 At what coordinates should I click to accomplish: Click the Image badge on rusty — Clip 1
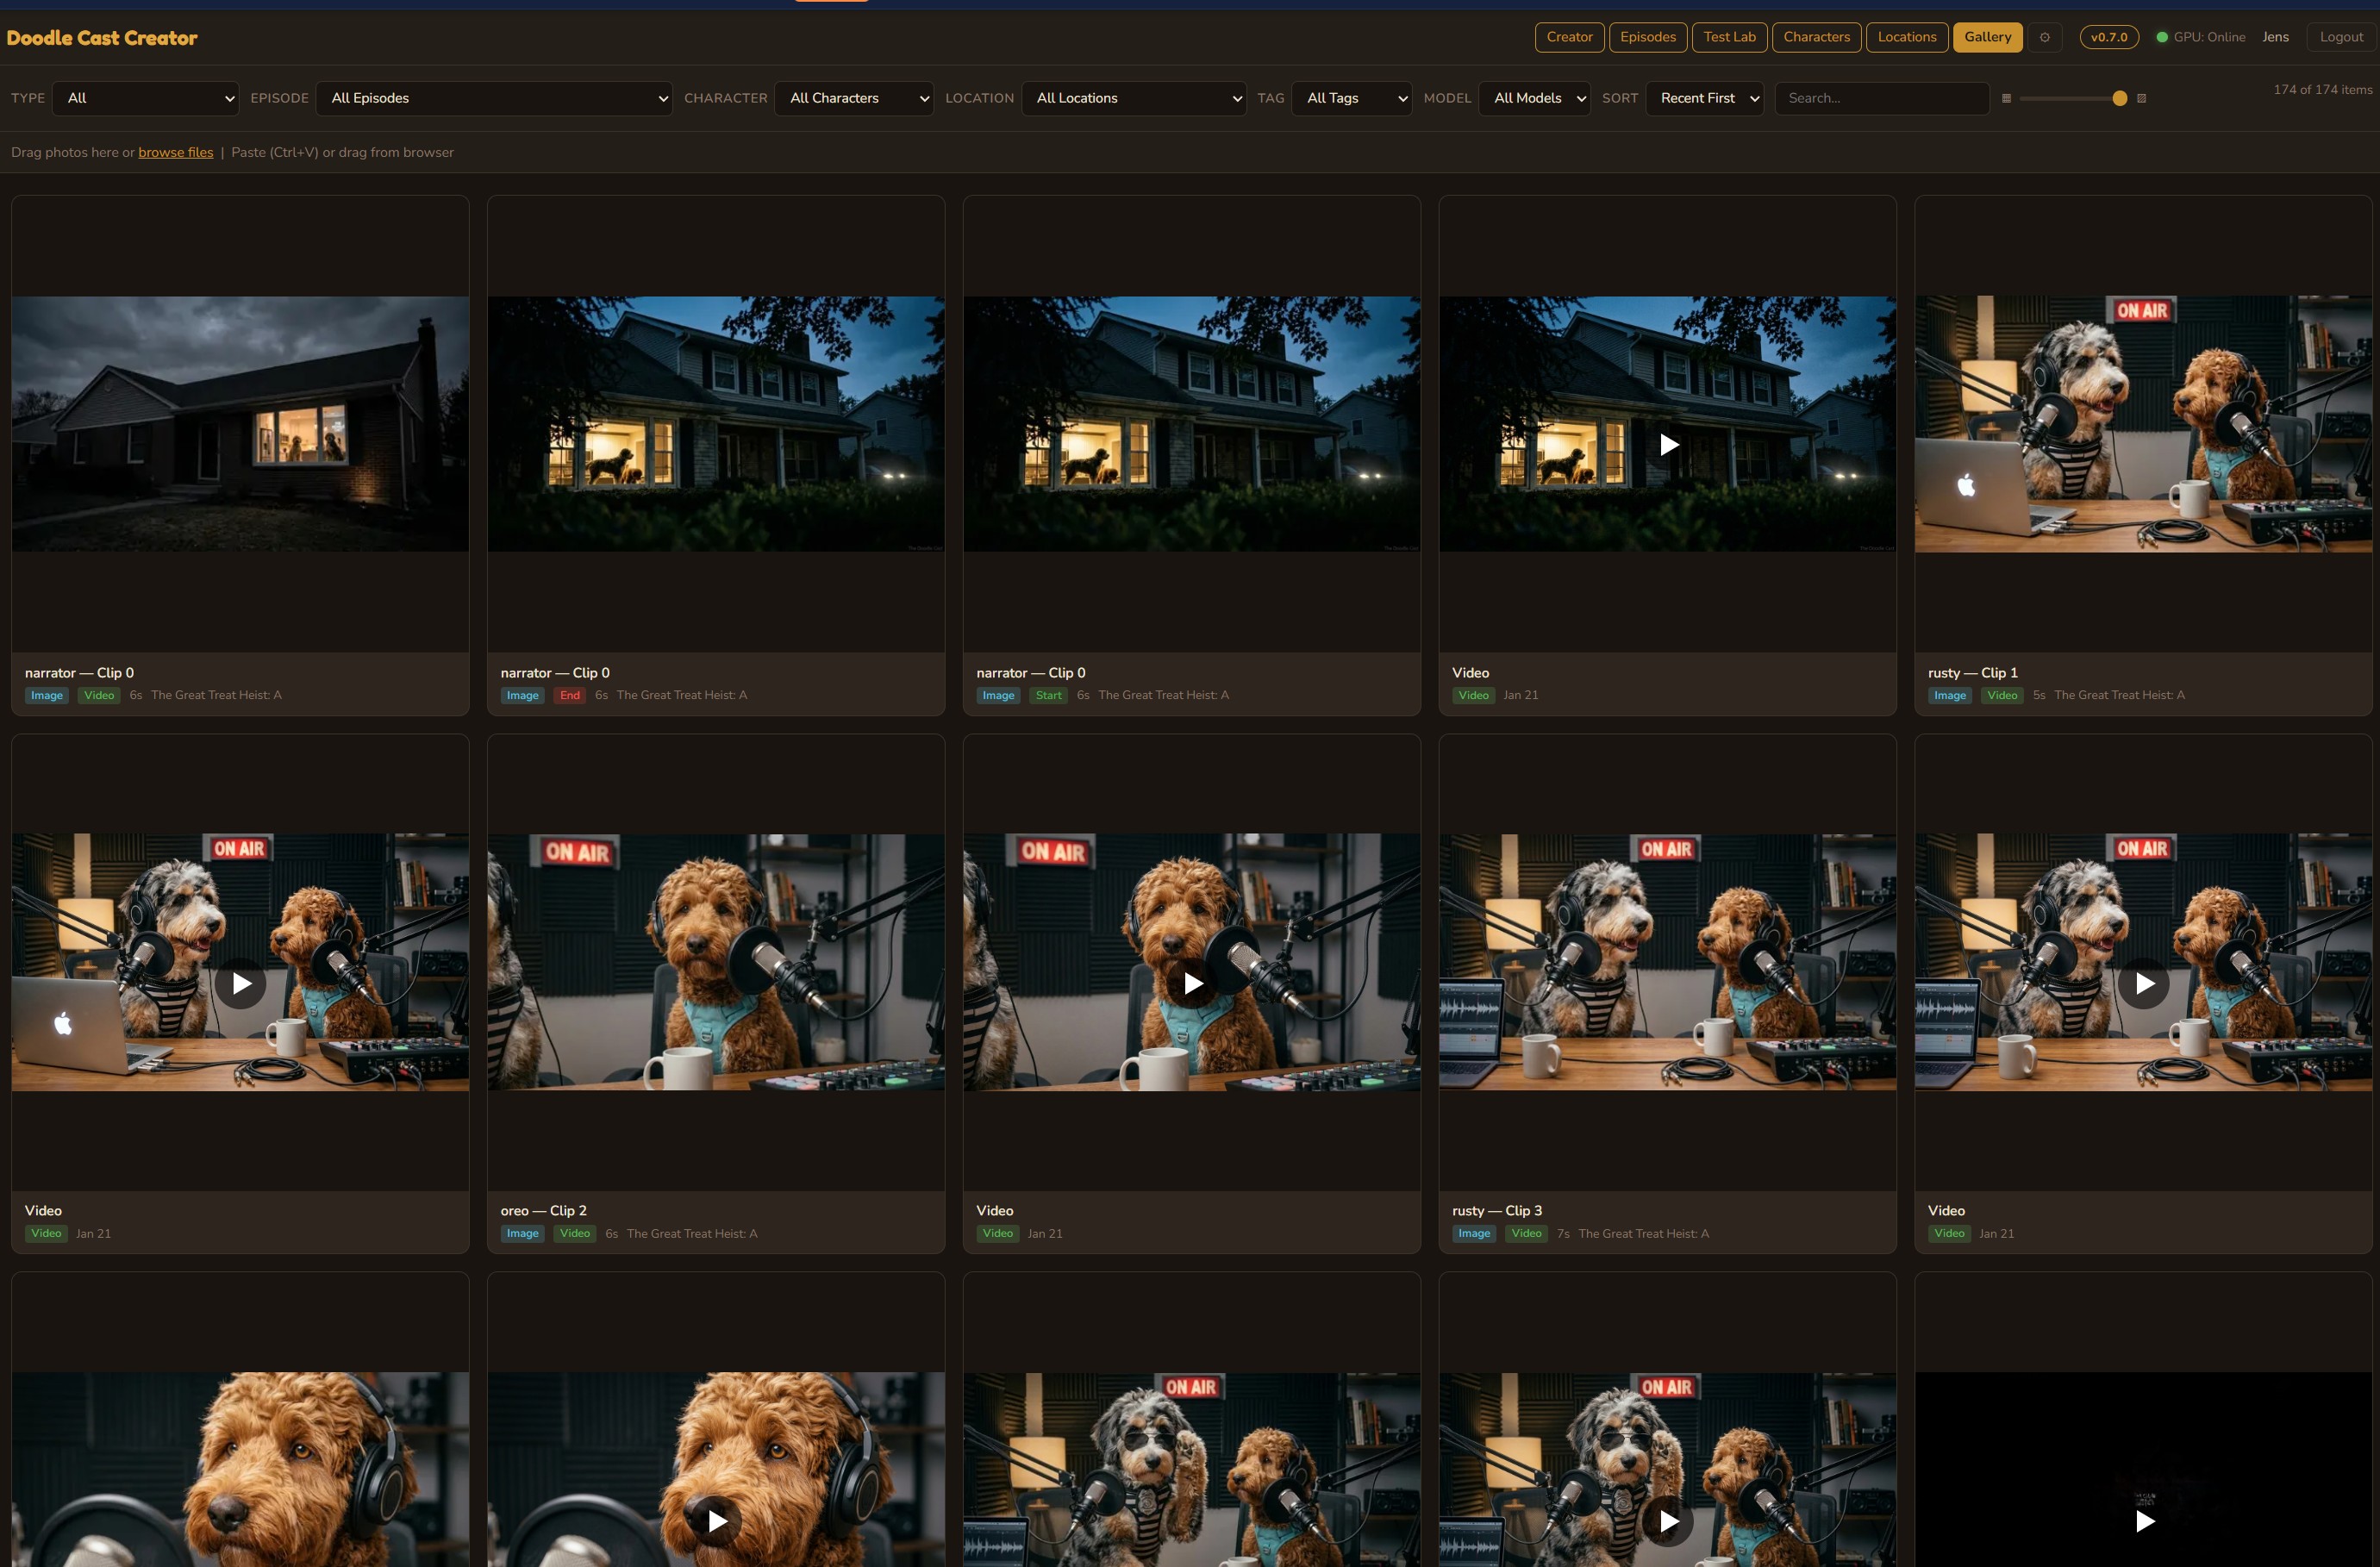pyautogui.click(x=1948, y=695)
